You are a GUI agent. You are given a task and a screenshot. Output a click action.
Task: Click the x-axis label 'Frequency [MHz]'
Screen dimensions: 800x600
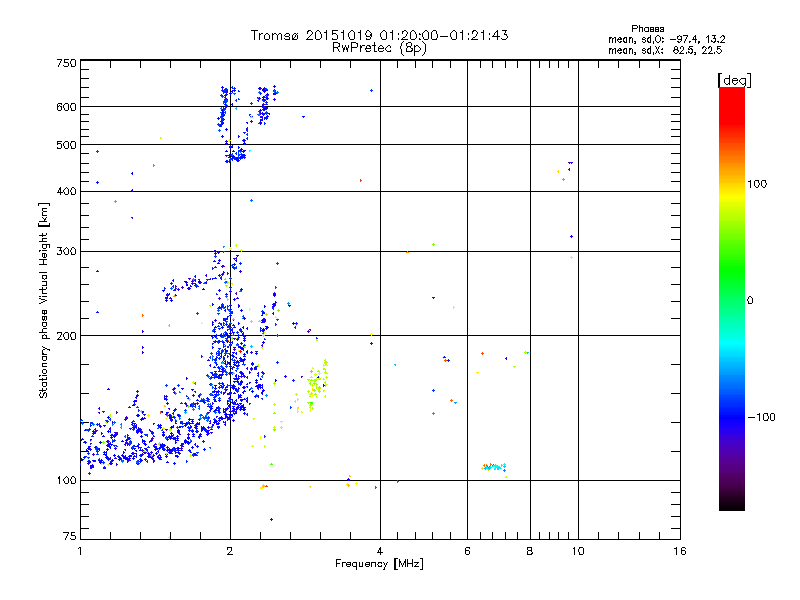click(x=379, y=564)
